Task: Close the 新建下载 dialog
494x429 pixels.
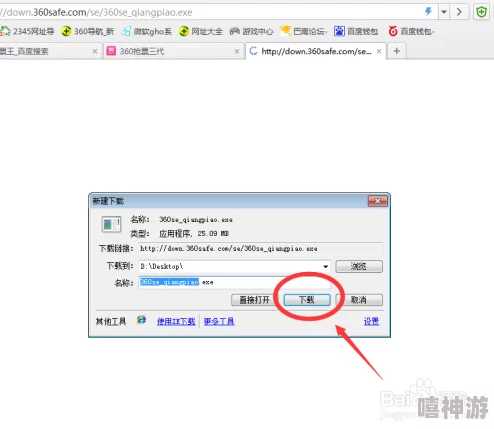Action: click(x=377, y=201)
